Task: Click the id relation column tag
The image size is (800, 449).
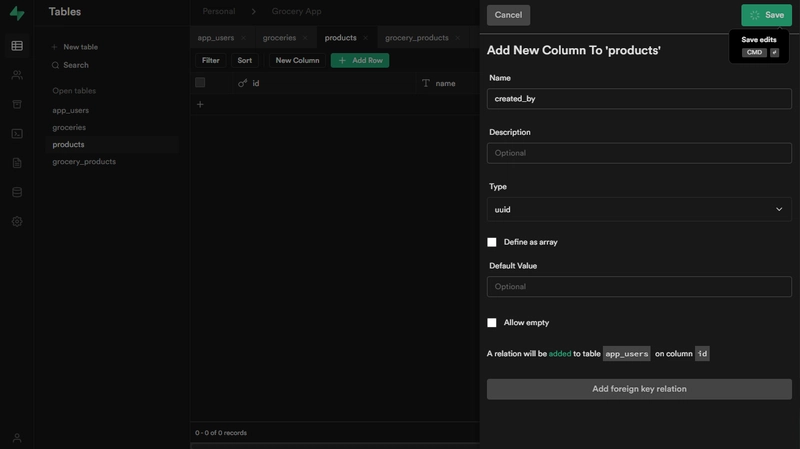Action: pyautogui.click(x=702, y=354)
